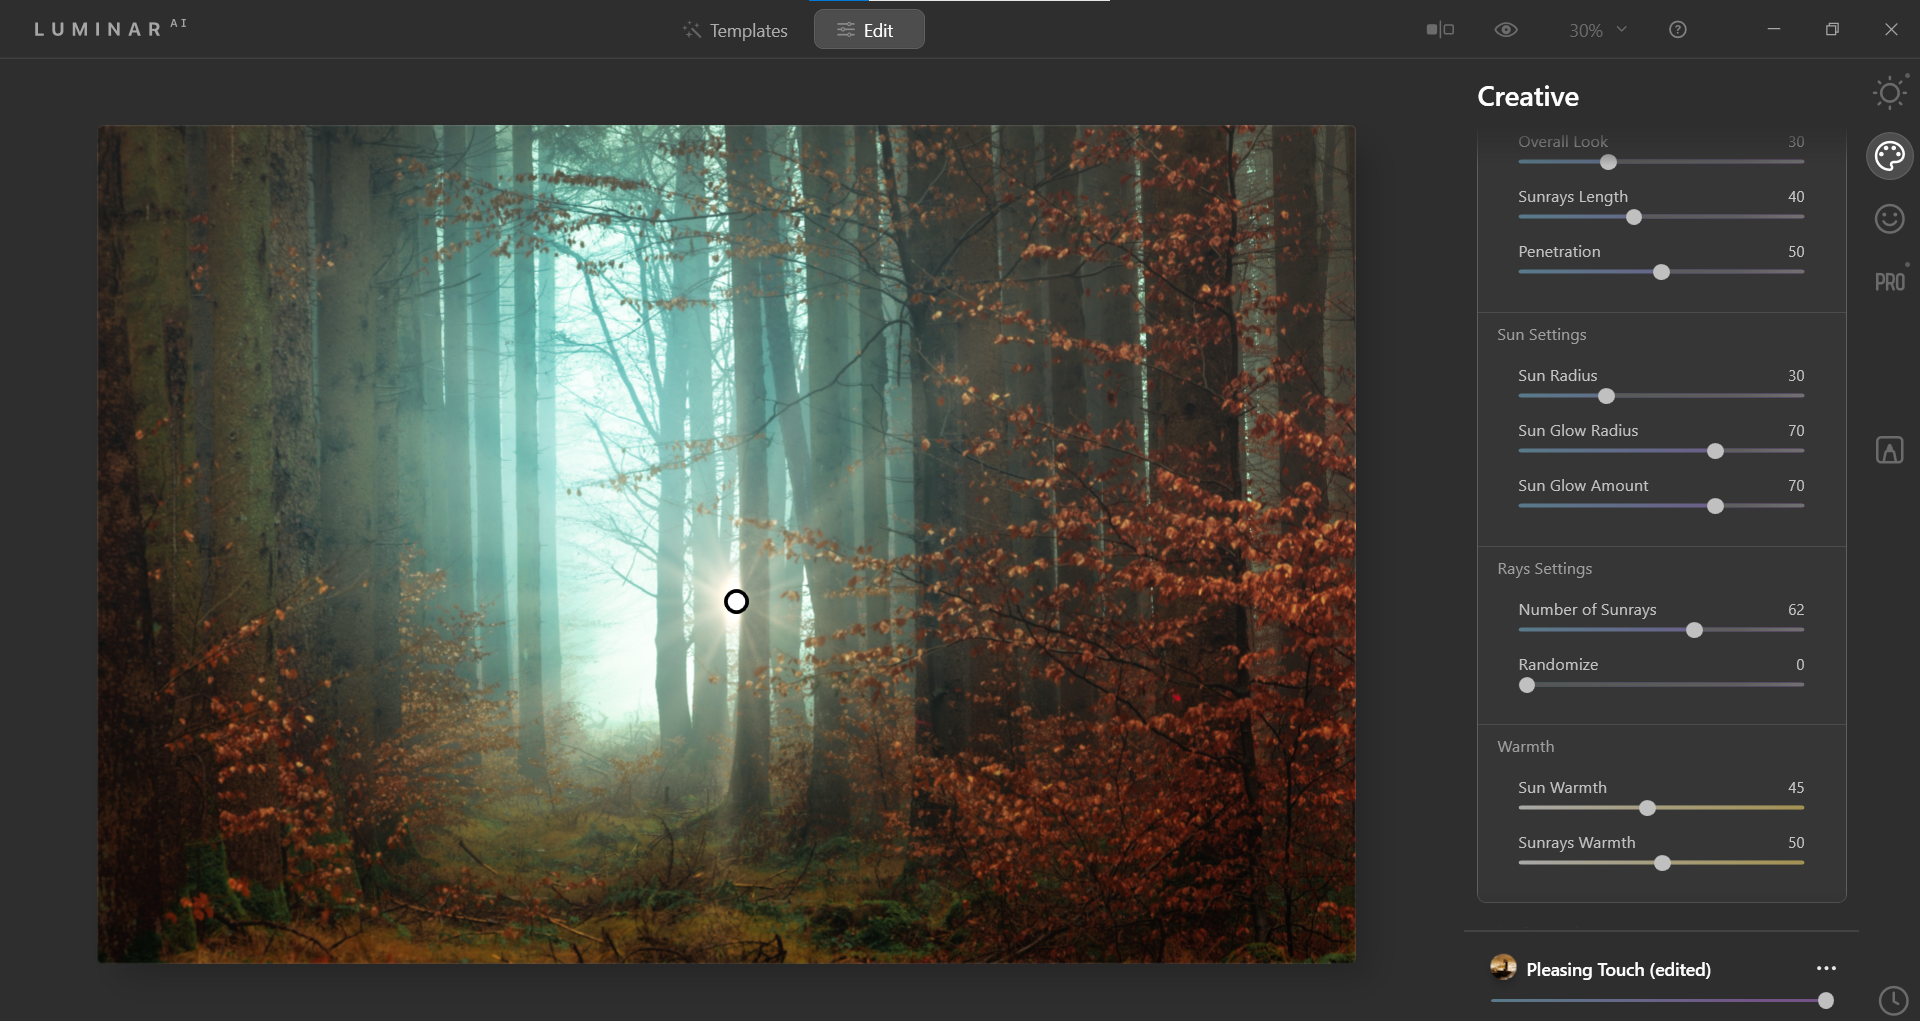Click the Pleasing Touch (edited) label
Image resolution: width=1920 pixels, height=1021 pixels.
[x=1618, y=969]
